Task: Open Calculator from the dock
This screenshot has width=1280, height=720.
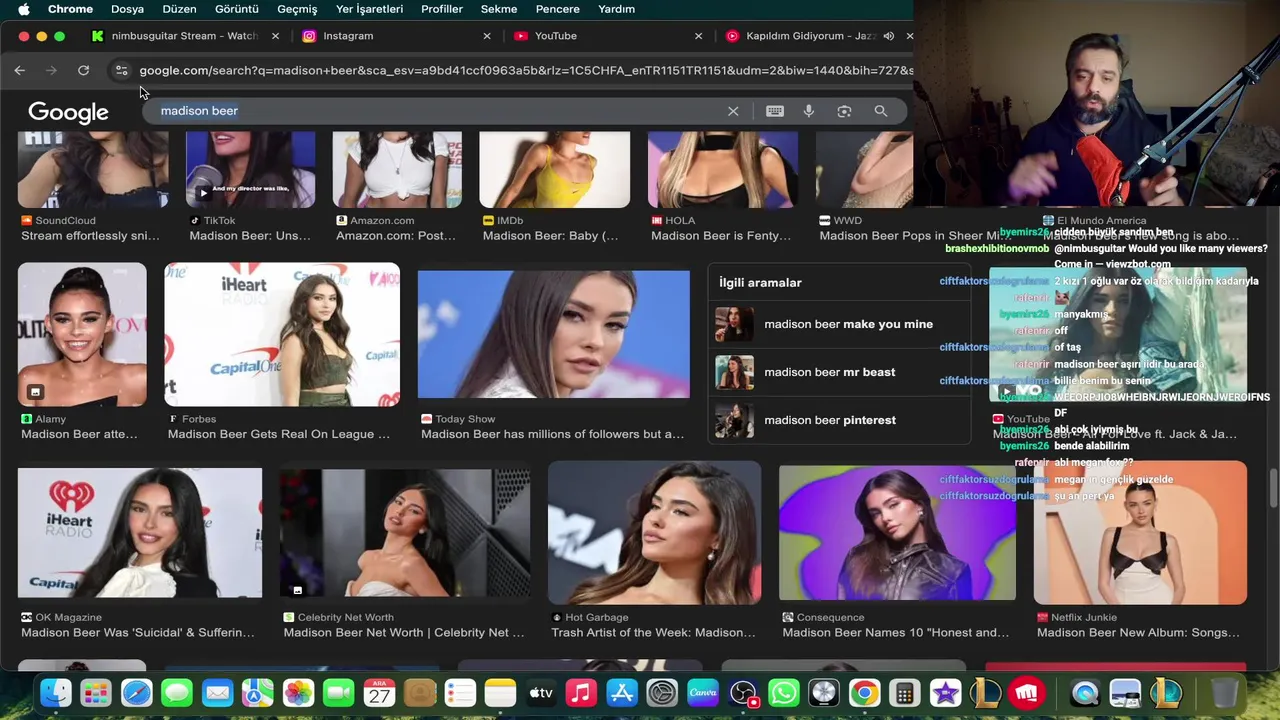Action: pos(905,693)
